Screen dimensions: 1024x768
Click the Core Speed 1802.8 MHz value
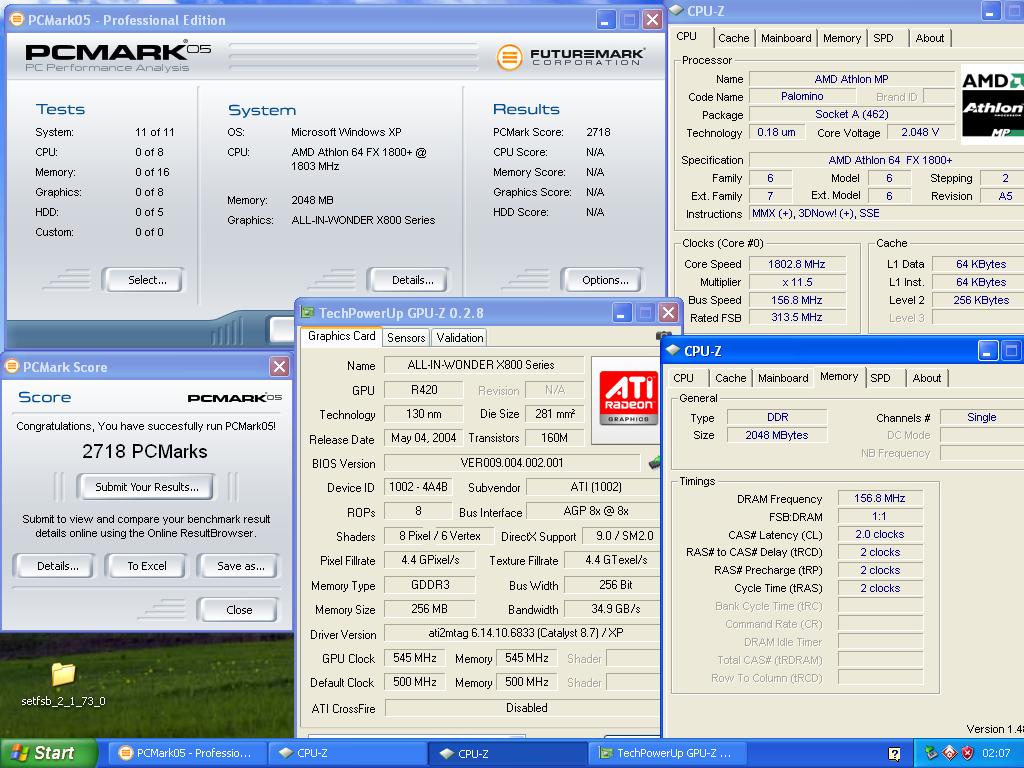pos(797,264)
